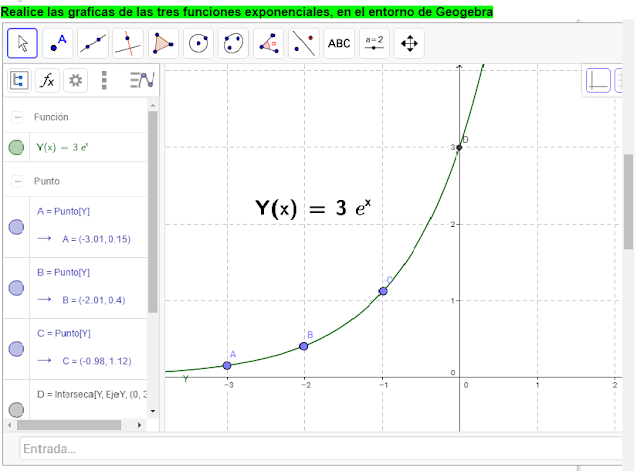Image resolution: width=640 pixels, height=471 pixels.
Task: Select the B = Punto[Y] definition
Action: [x=63, y=272]
